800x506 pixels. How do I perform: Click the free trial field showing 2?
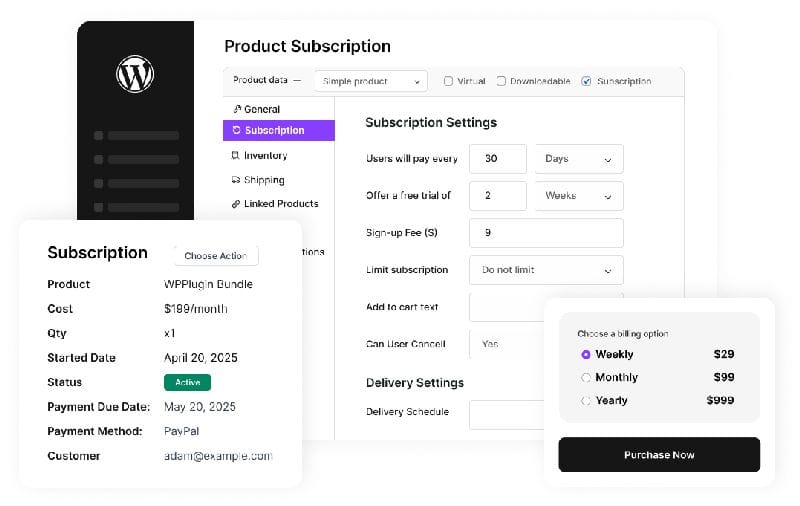[497, 196]
